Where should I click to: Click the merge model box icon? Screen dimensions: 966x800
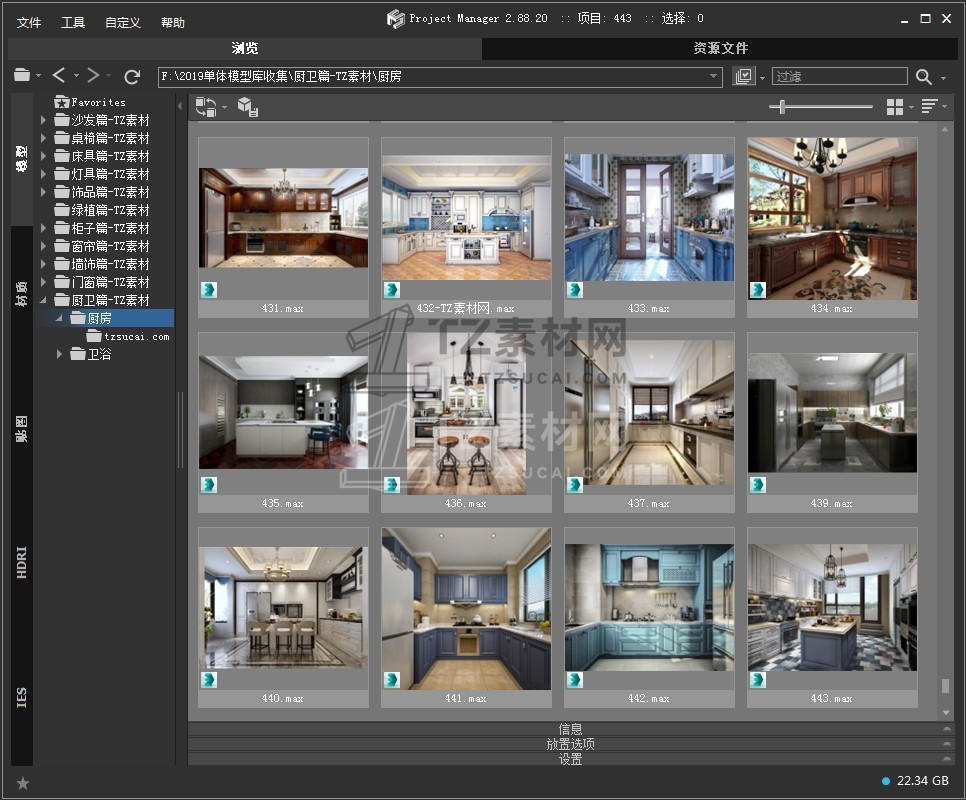pyautogui.click(x=247, y=107)
